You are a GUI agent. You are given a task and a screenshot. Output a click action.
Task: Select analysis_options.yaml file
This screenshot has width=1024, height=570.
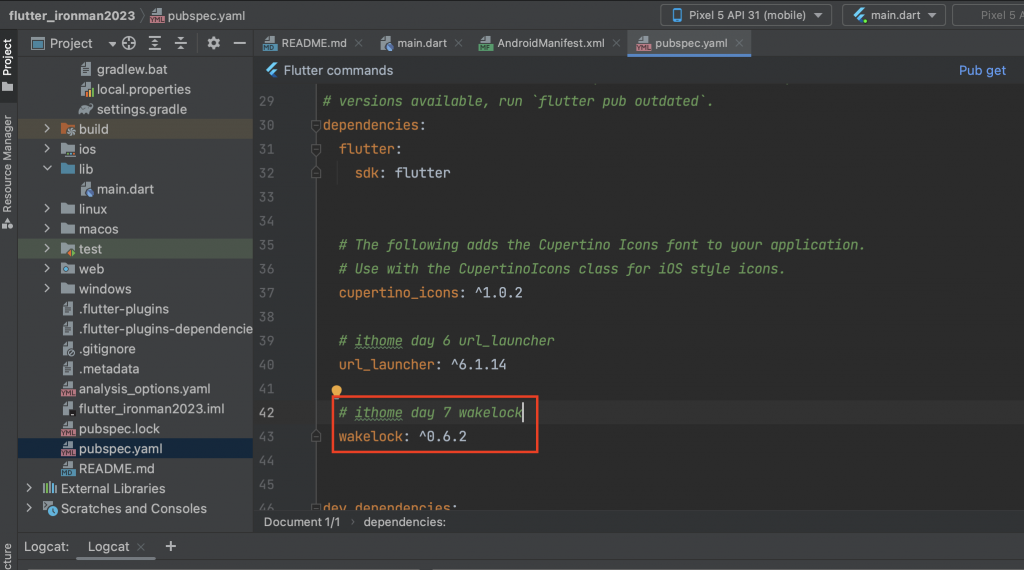point(144,388)
